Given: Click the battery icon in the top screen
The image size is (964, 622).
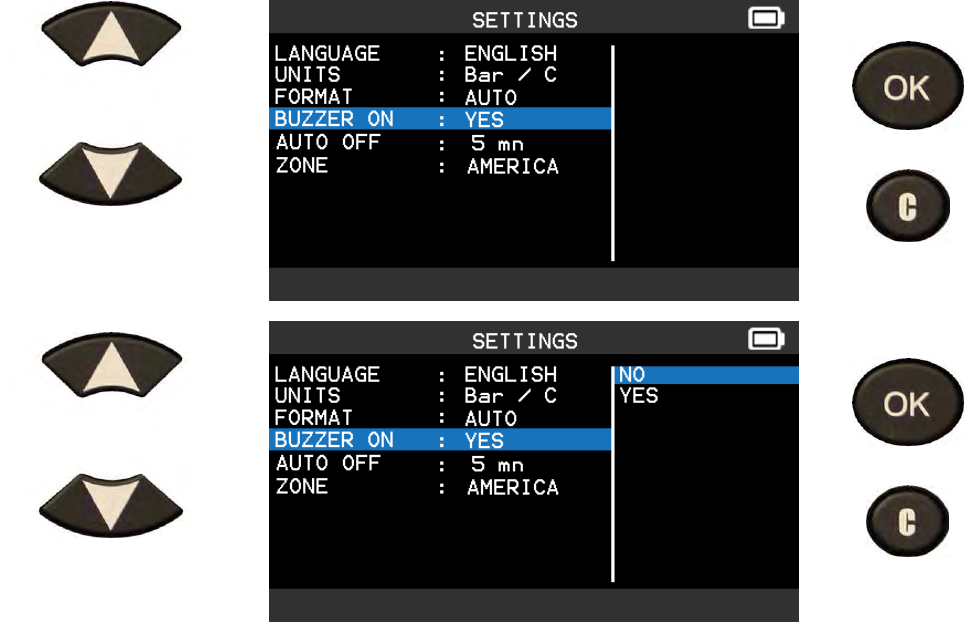Looking at the screenshot, I should [x=766, y=18].
